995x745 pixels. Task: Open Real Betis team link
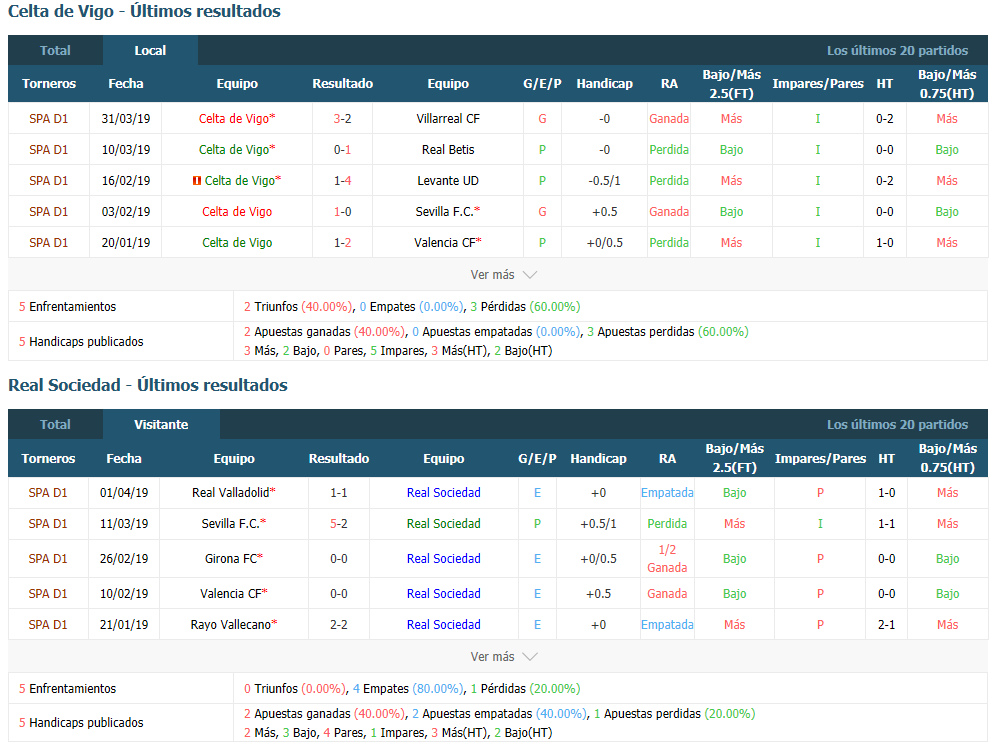[x=448, y=150]
